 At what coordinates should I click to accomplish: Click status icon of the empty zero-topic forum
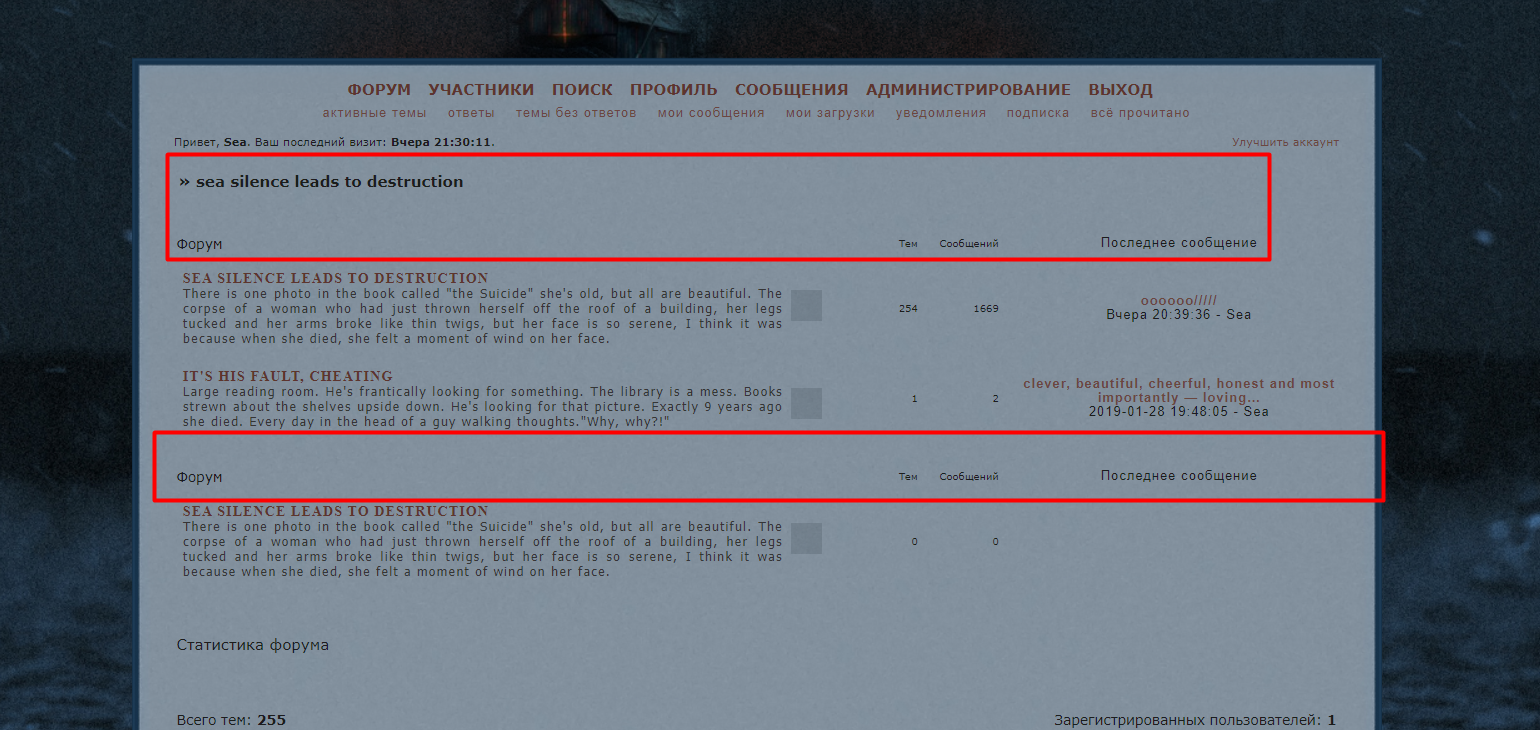click(x=806, y=538)
